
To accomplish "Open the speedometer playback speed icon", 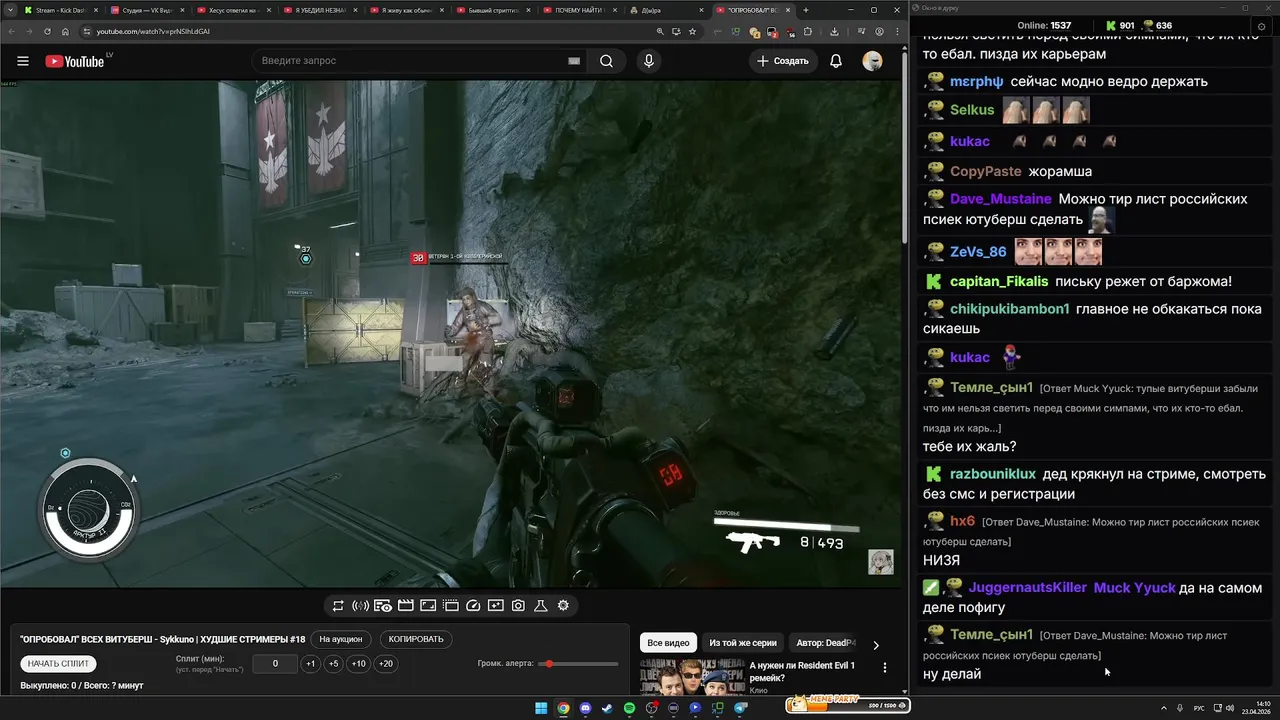I will [474, 606].
